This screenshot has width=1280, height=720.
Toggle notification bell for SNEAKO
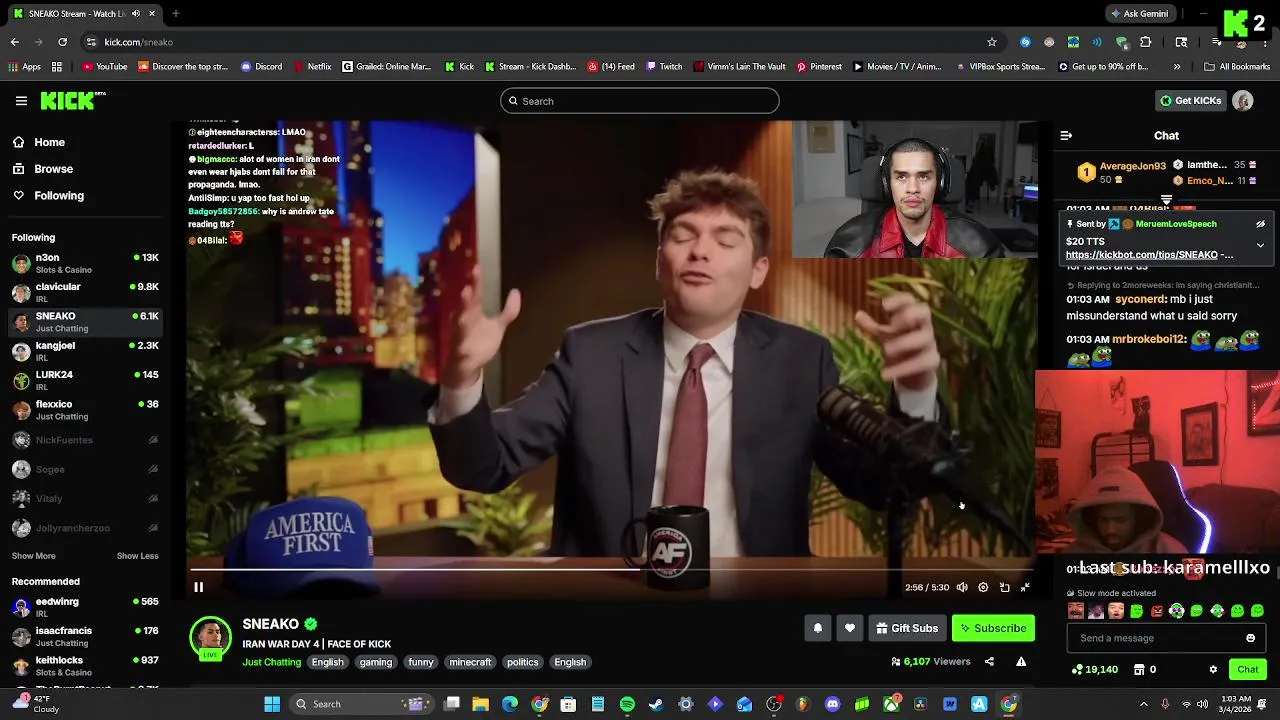pyautogui.click(x=817, y=628)
